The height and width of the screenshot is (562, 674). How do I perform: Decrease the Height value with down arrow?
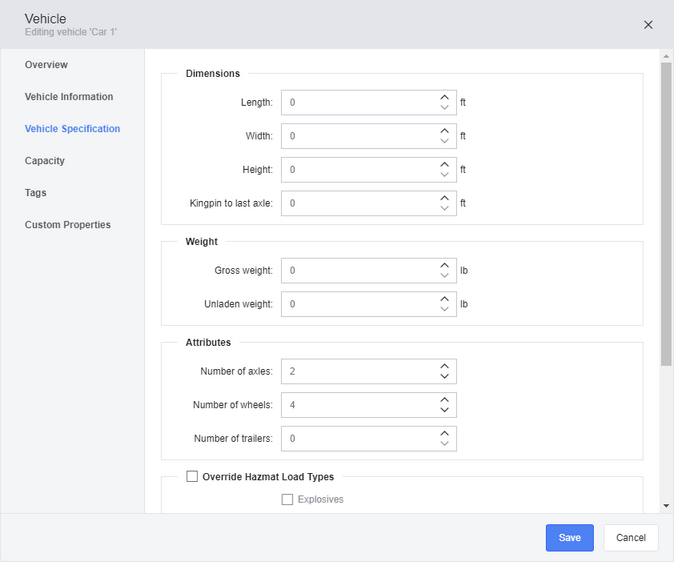[x=444, y=175]
